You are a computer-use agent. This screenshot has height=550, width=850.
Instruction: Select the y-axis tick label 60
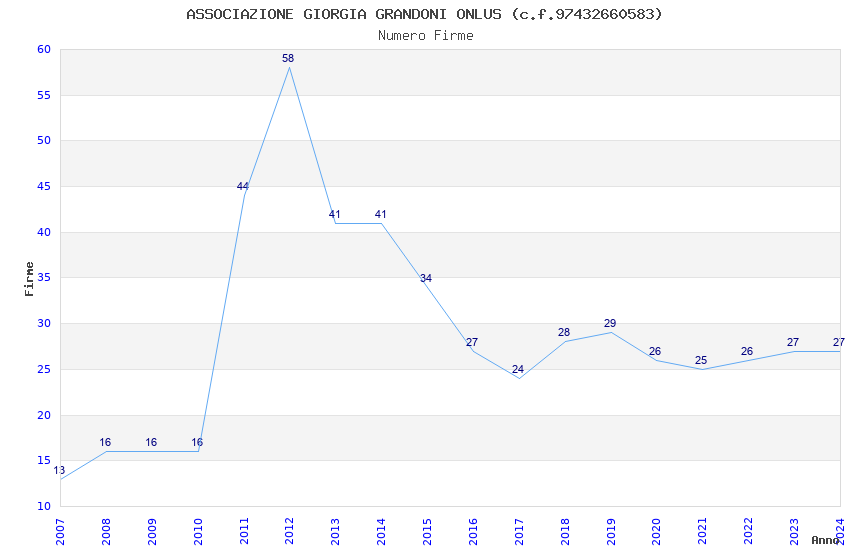pyautogui.click(x=44, y=49)
